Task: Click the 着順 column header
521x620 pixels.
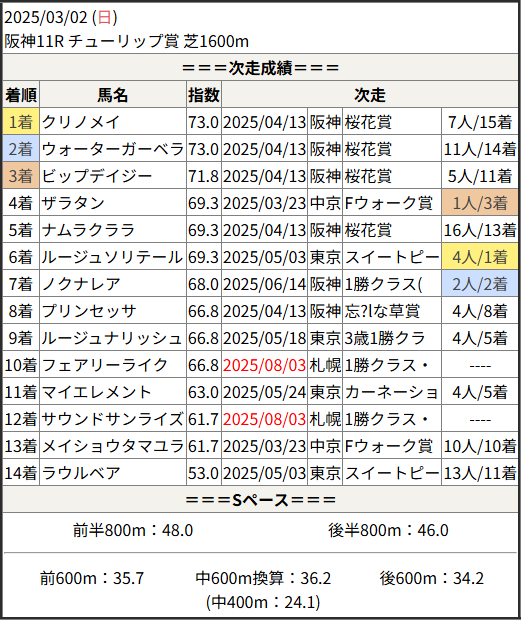Action: 21,95
